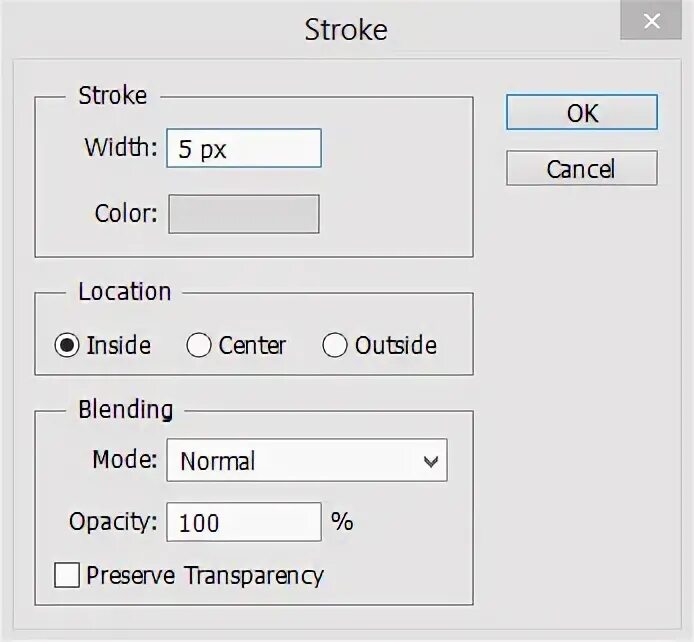
Task: Click the "Color:" label text
Action: pyautogui.click(x=126, y=214)
